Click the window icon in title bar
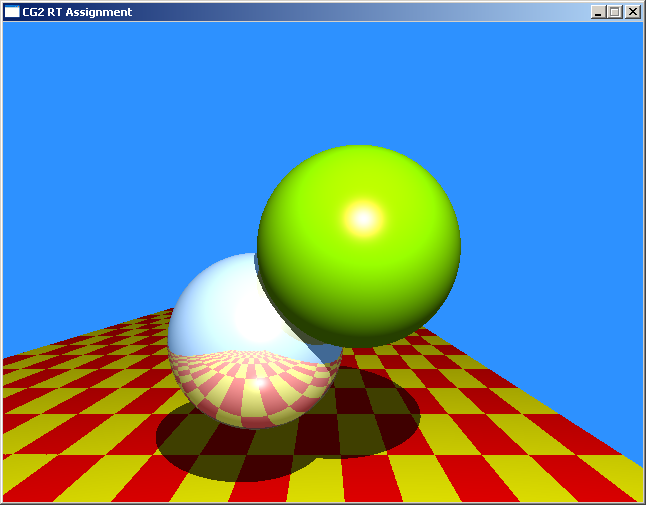 [12, 12]
